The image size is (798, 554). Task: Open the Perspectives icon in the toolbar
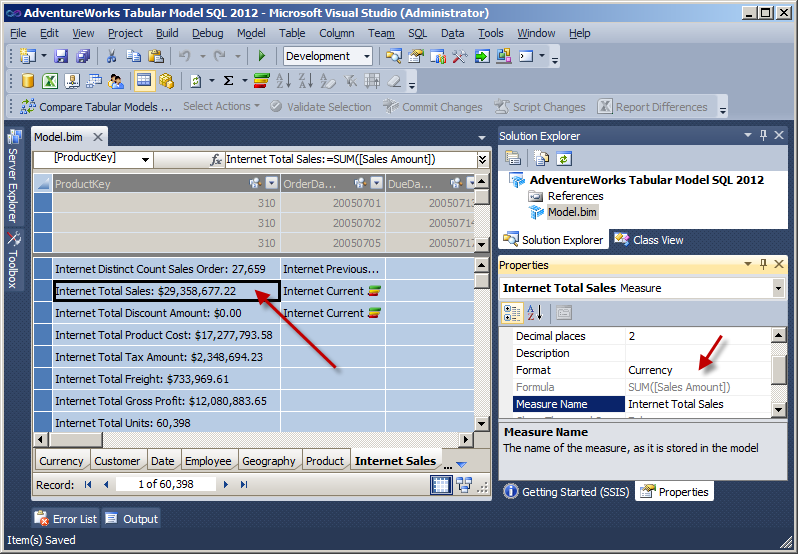(x=94, y=81)
